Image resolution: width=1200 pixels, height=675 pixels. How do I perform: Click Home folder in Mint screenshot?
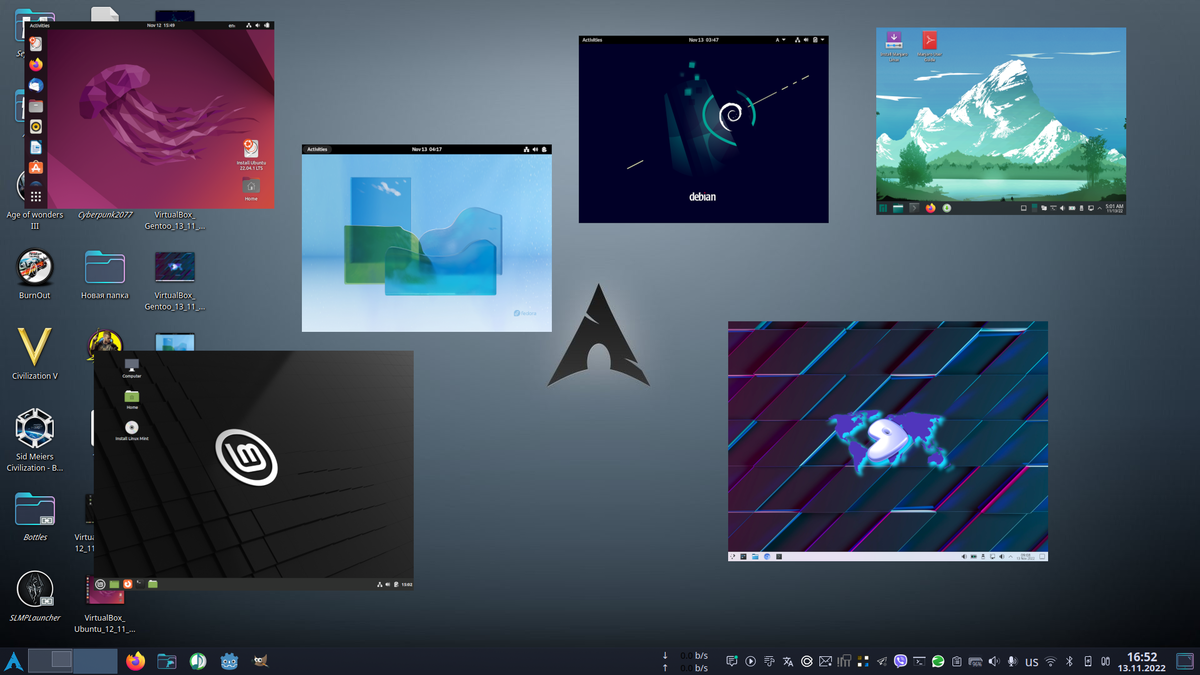tap(131, 399)
